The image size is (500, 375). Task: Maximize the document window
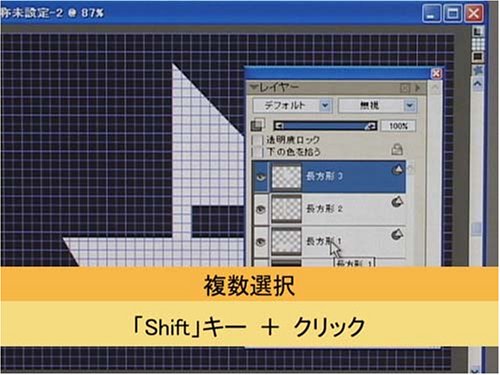452,14
